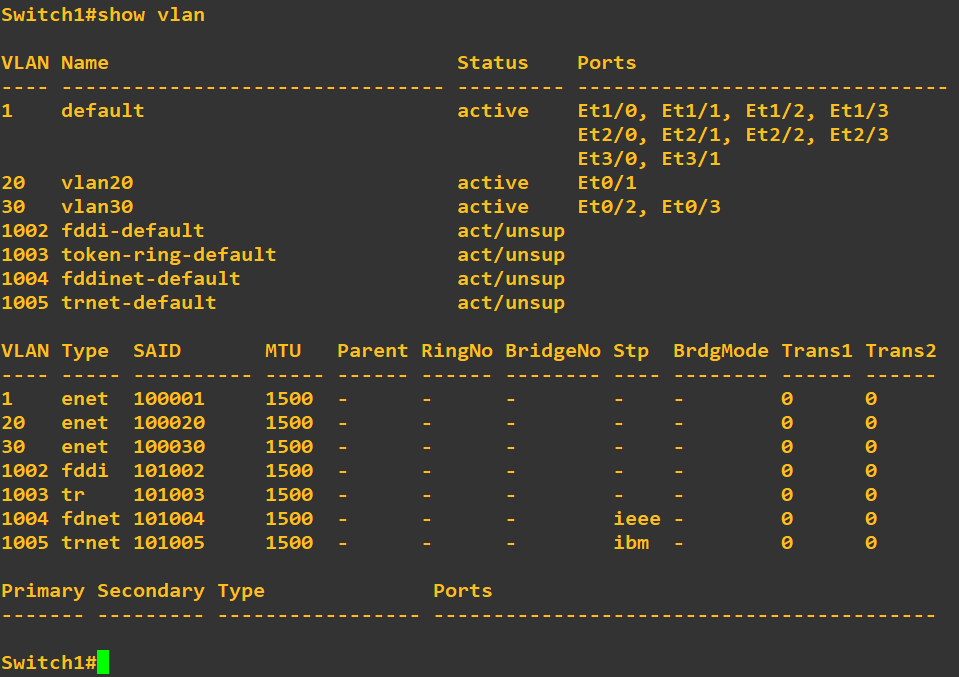
Task: Click the vlan30 name entry
Action: [97, 207]
